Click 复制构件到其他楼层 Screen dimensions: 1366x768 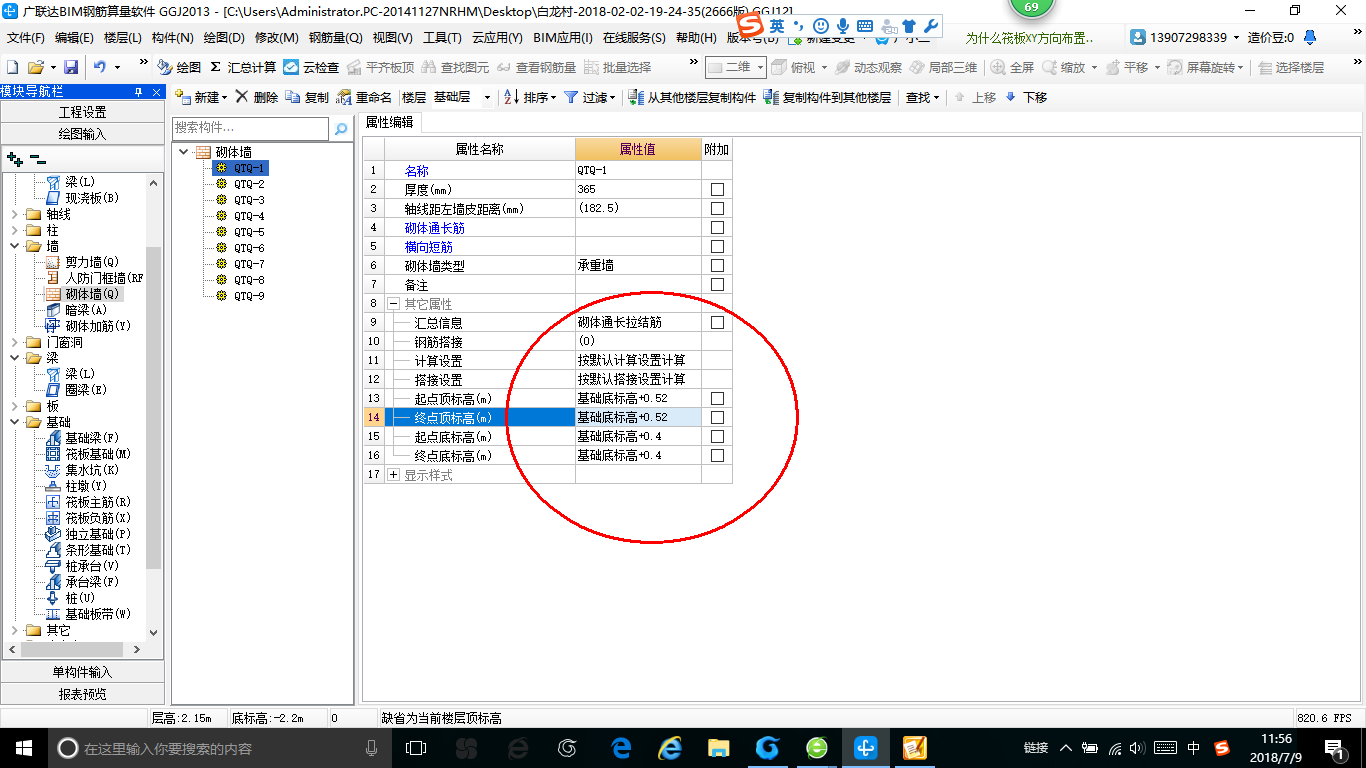point(827,97)
